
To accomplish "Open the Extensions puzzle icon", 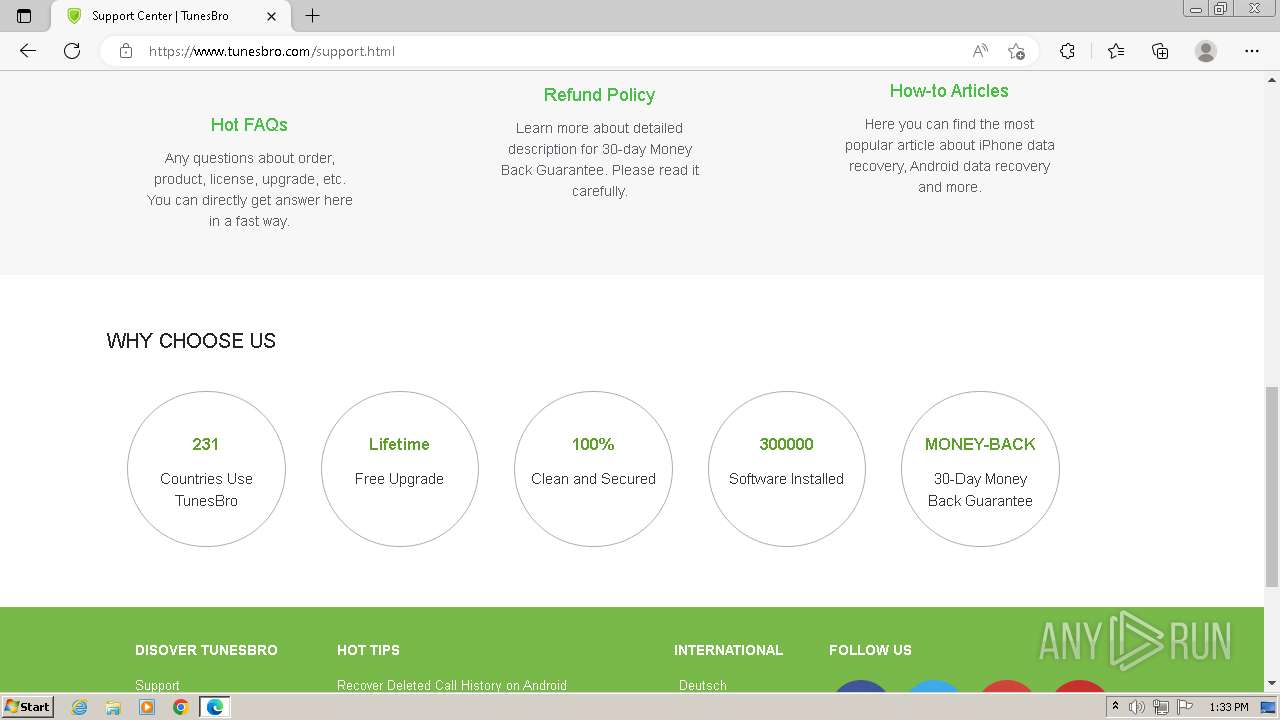I will 1067,51.
